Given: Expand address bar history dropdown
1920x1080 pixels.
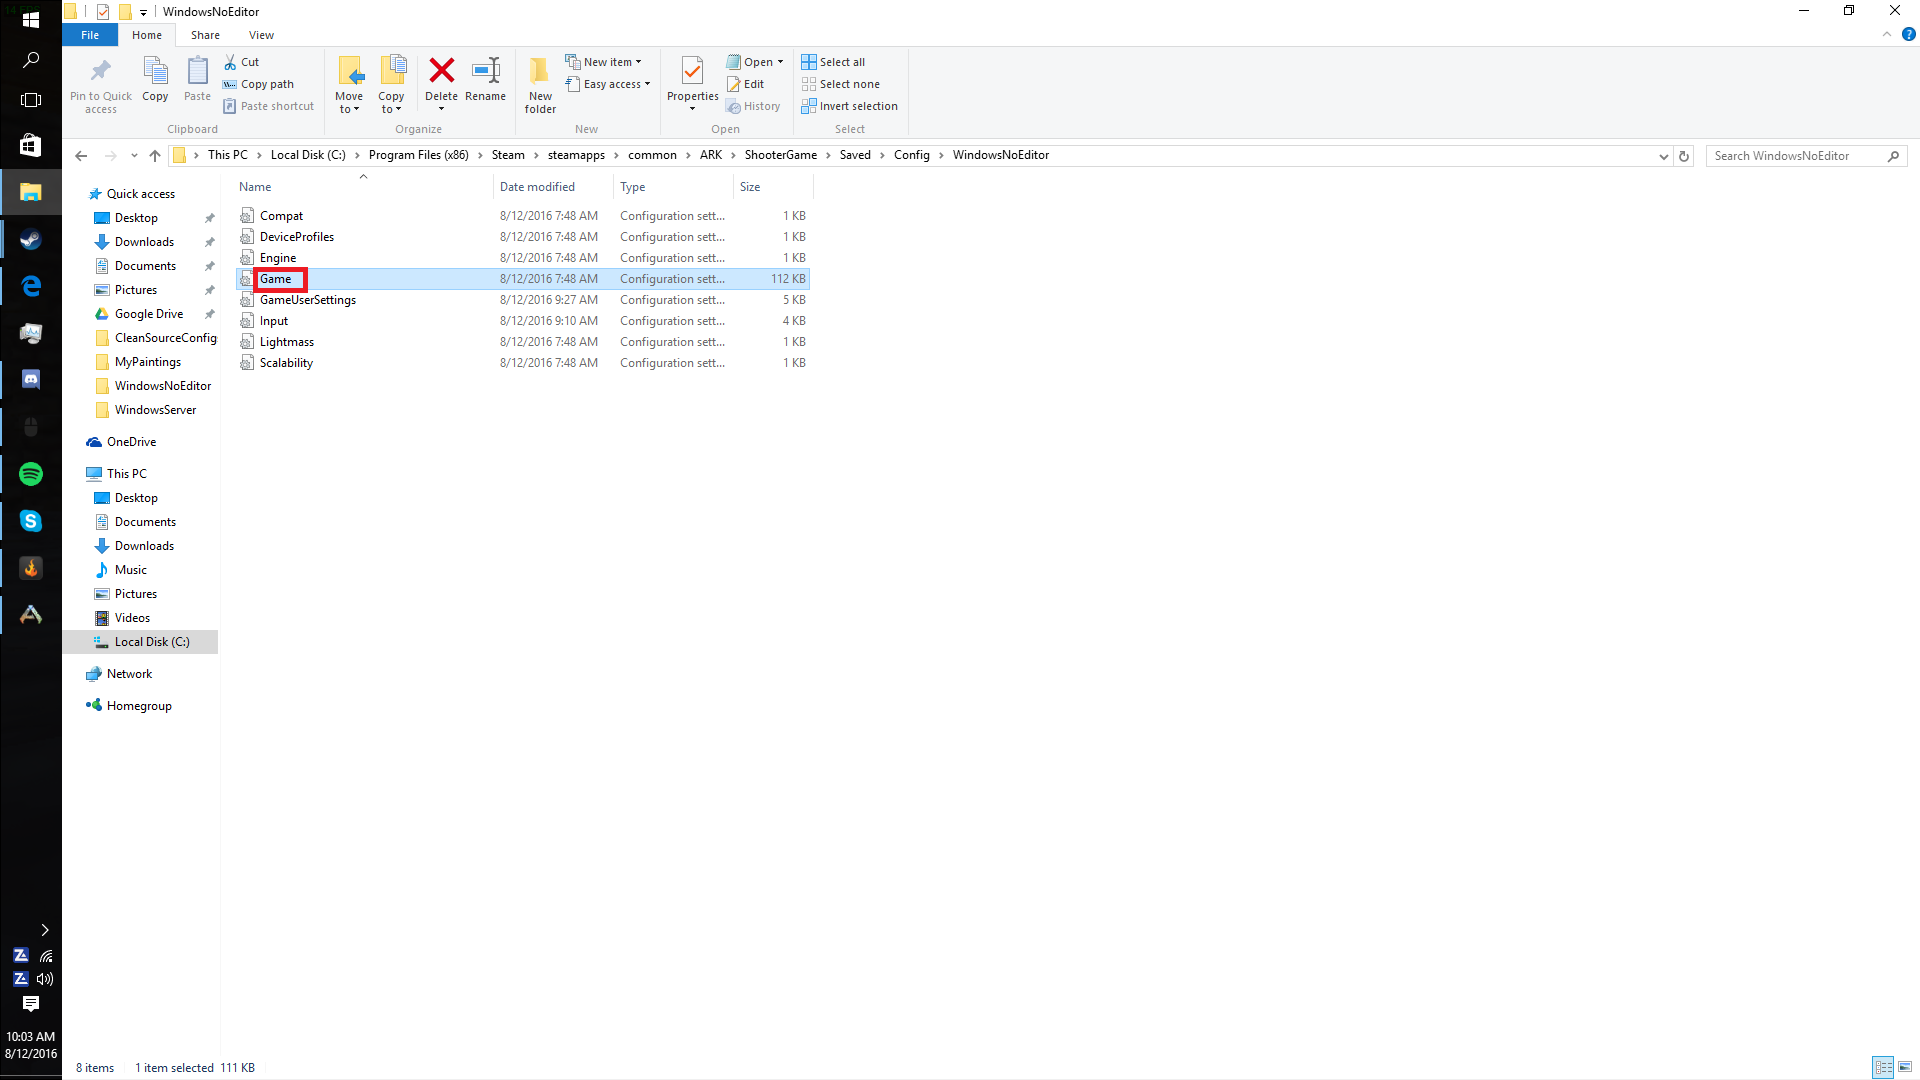Looking at the screenshot, I should [1663, 156].
